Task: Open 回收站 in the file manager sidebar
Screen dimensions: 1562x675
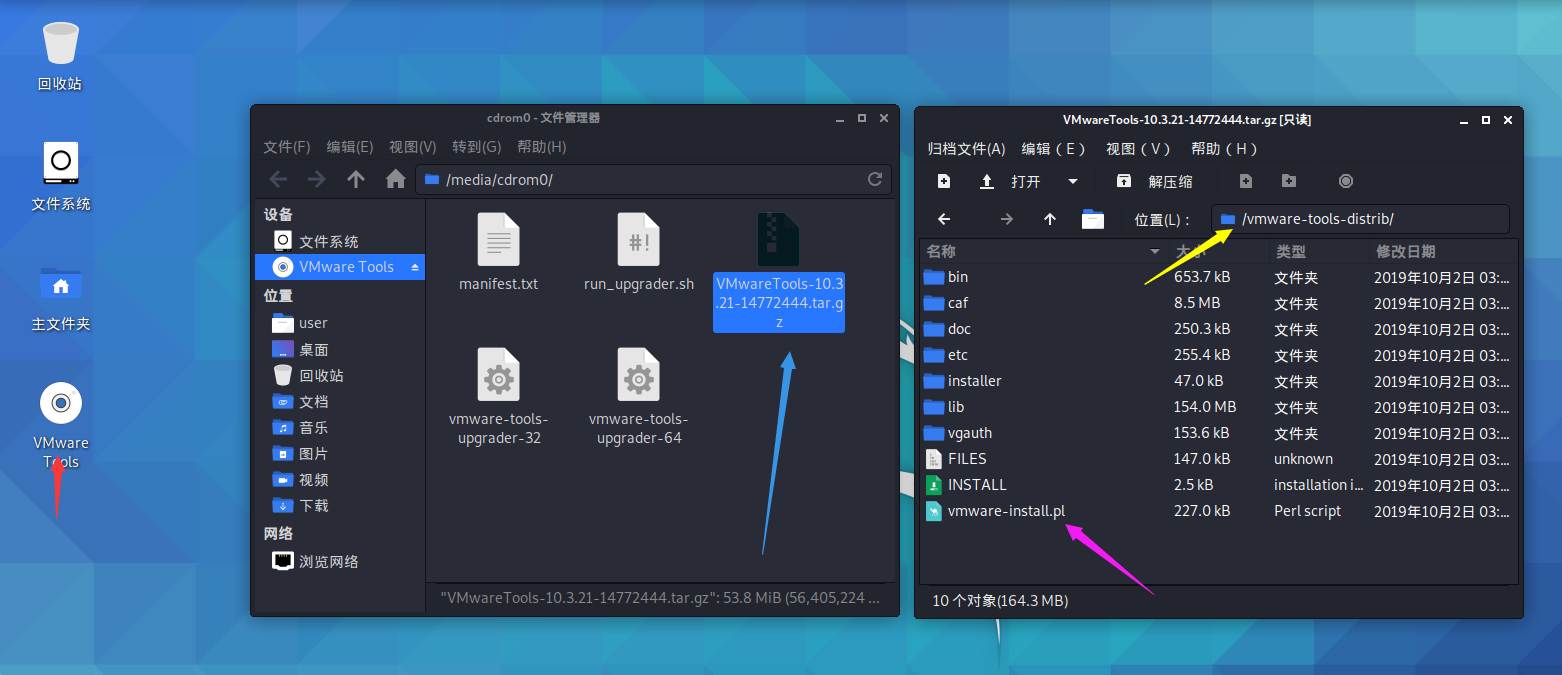Action: tap(340, 376)
